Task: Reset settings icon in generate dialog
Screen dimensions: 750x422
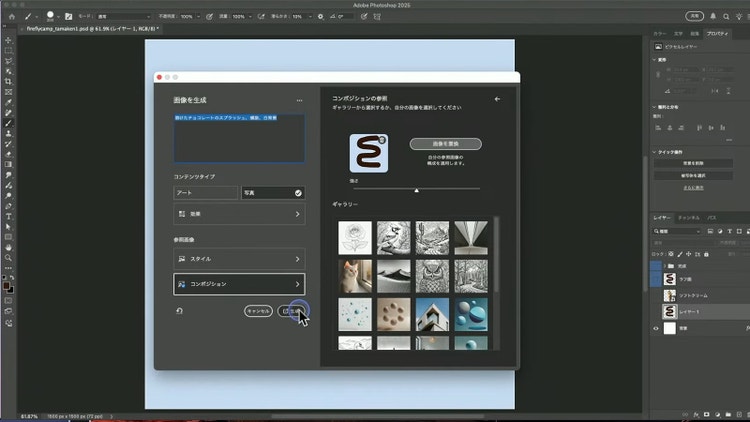Action: 179,311
